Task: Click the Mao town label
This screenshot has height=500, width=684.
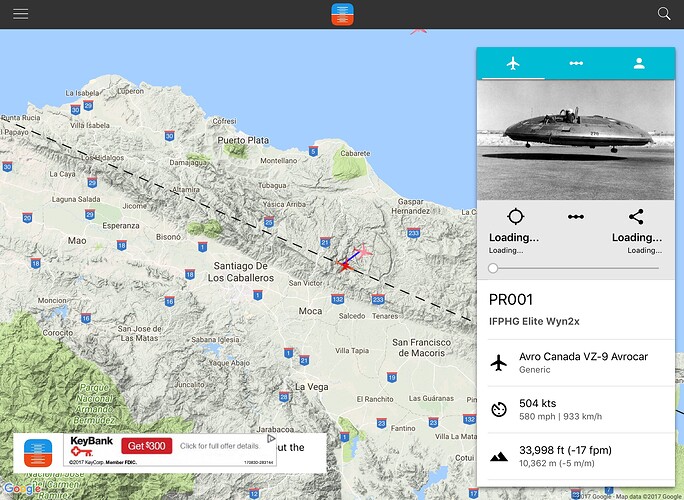Action: pos(77,241)
